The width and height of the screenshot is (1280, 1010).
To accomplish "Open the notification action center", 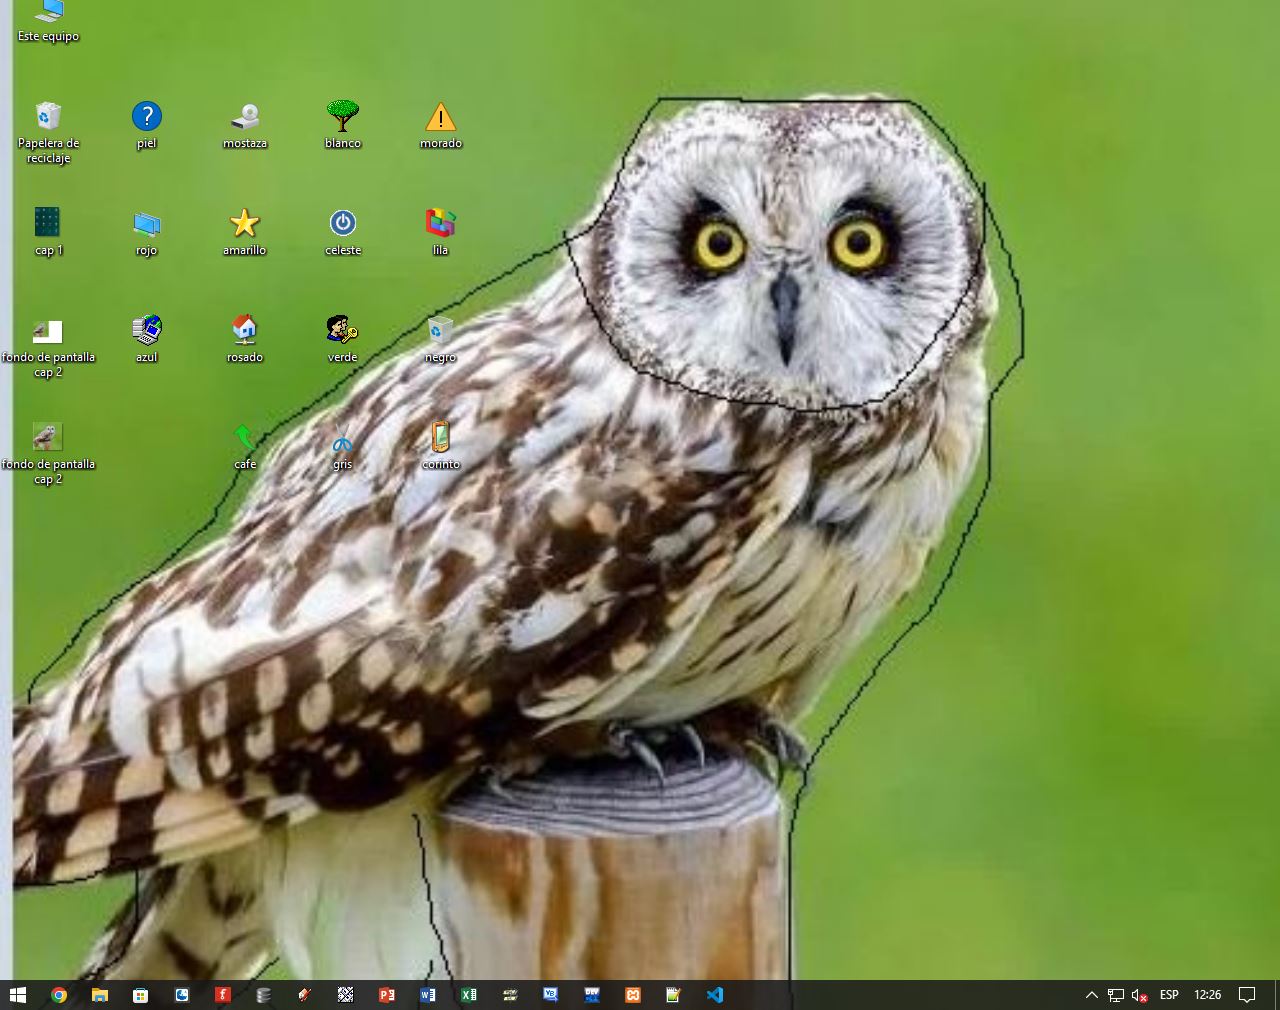I will coord(1247,995).
